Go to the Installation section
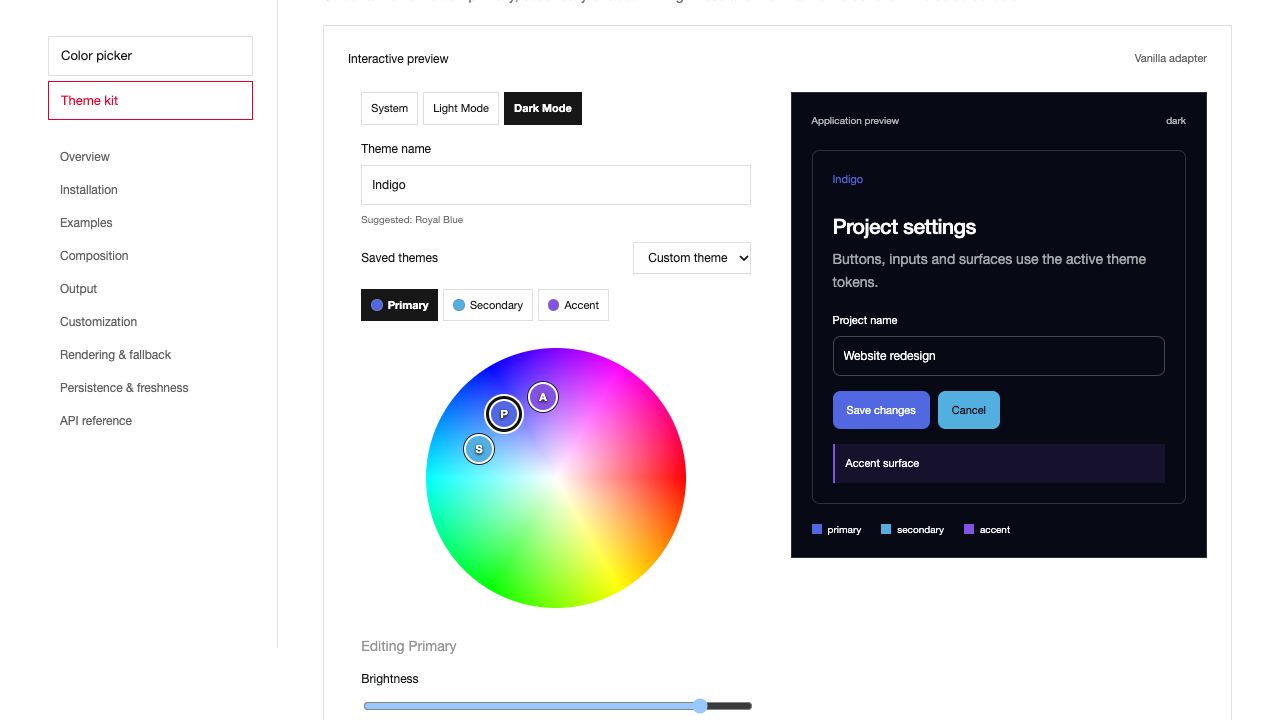The width and height of the screenshot is (1280, 720). point(89,190)
